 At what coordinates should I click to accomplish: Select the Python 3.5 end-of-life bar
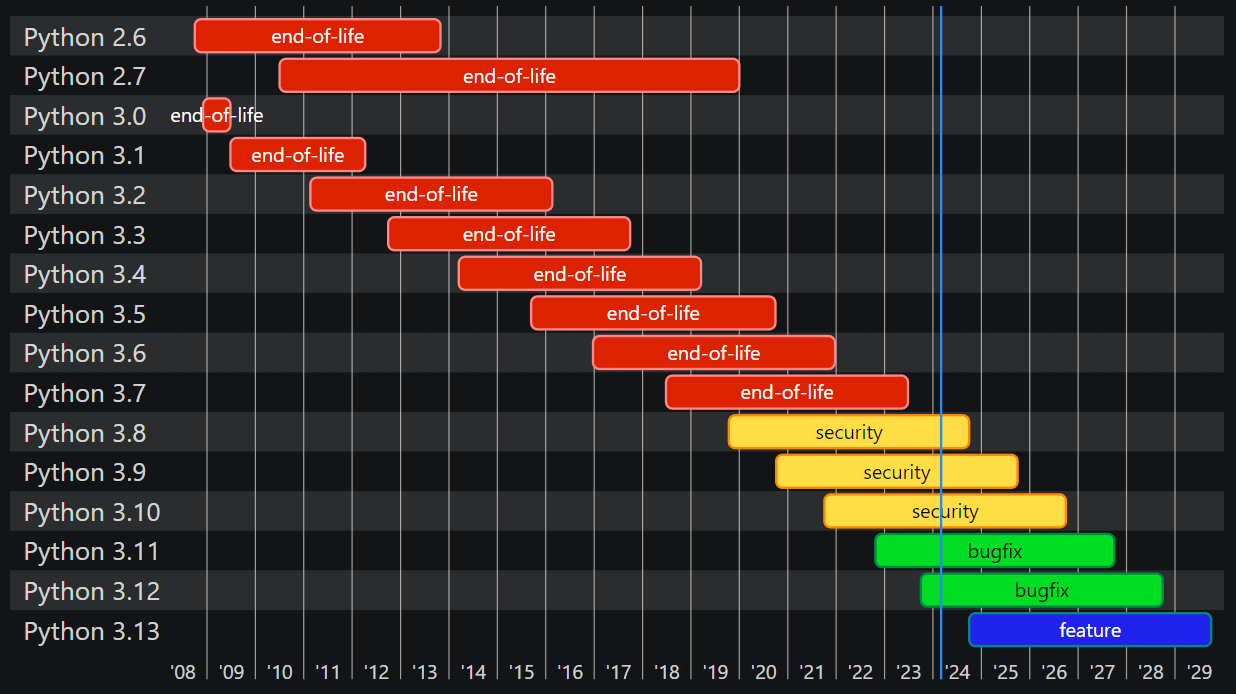tap(653, 313)
